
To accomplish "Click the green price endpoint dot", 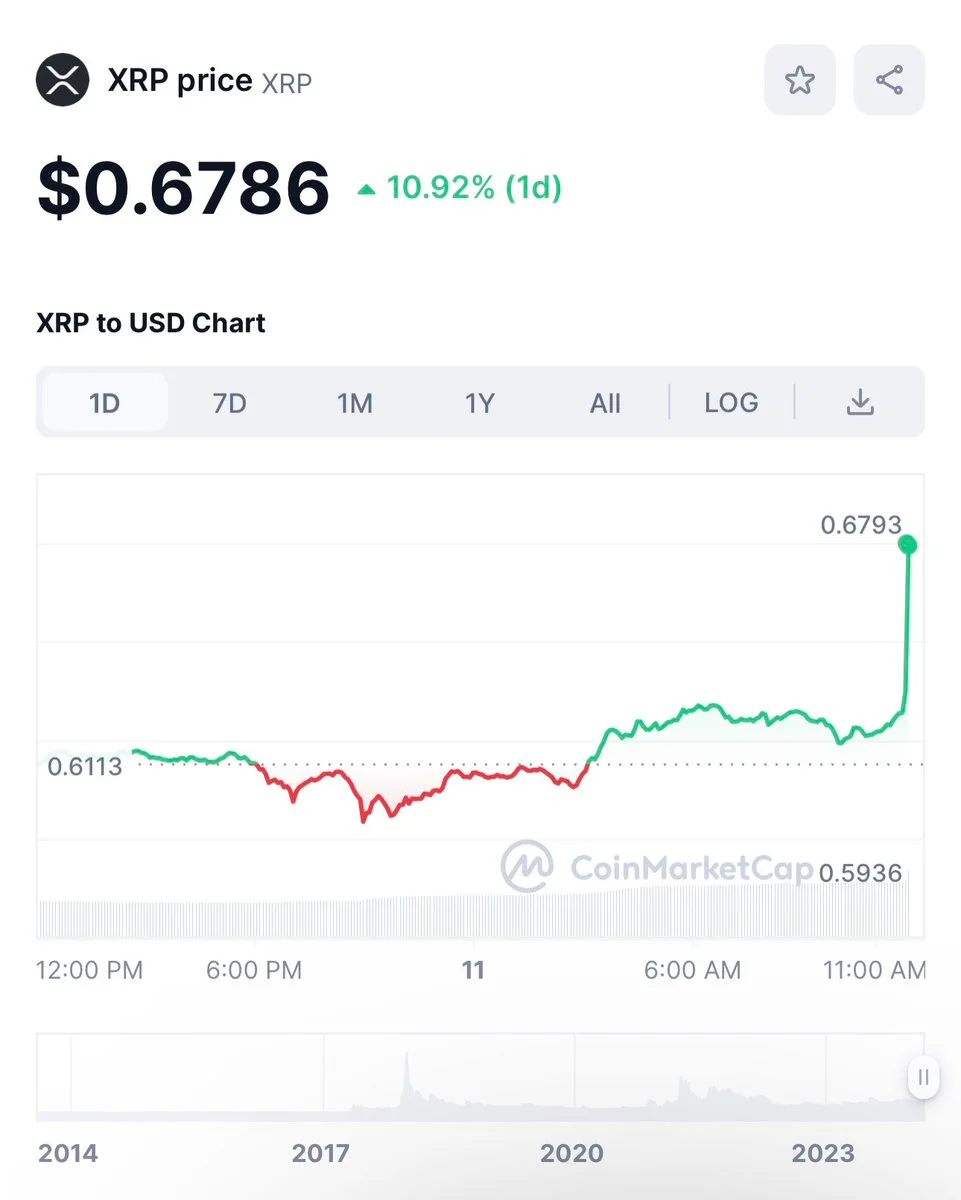I will [908, 544].
